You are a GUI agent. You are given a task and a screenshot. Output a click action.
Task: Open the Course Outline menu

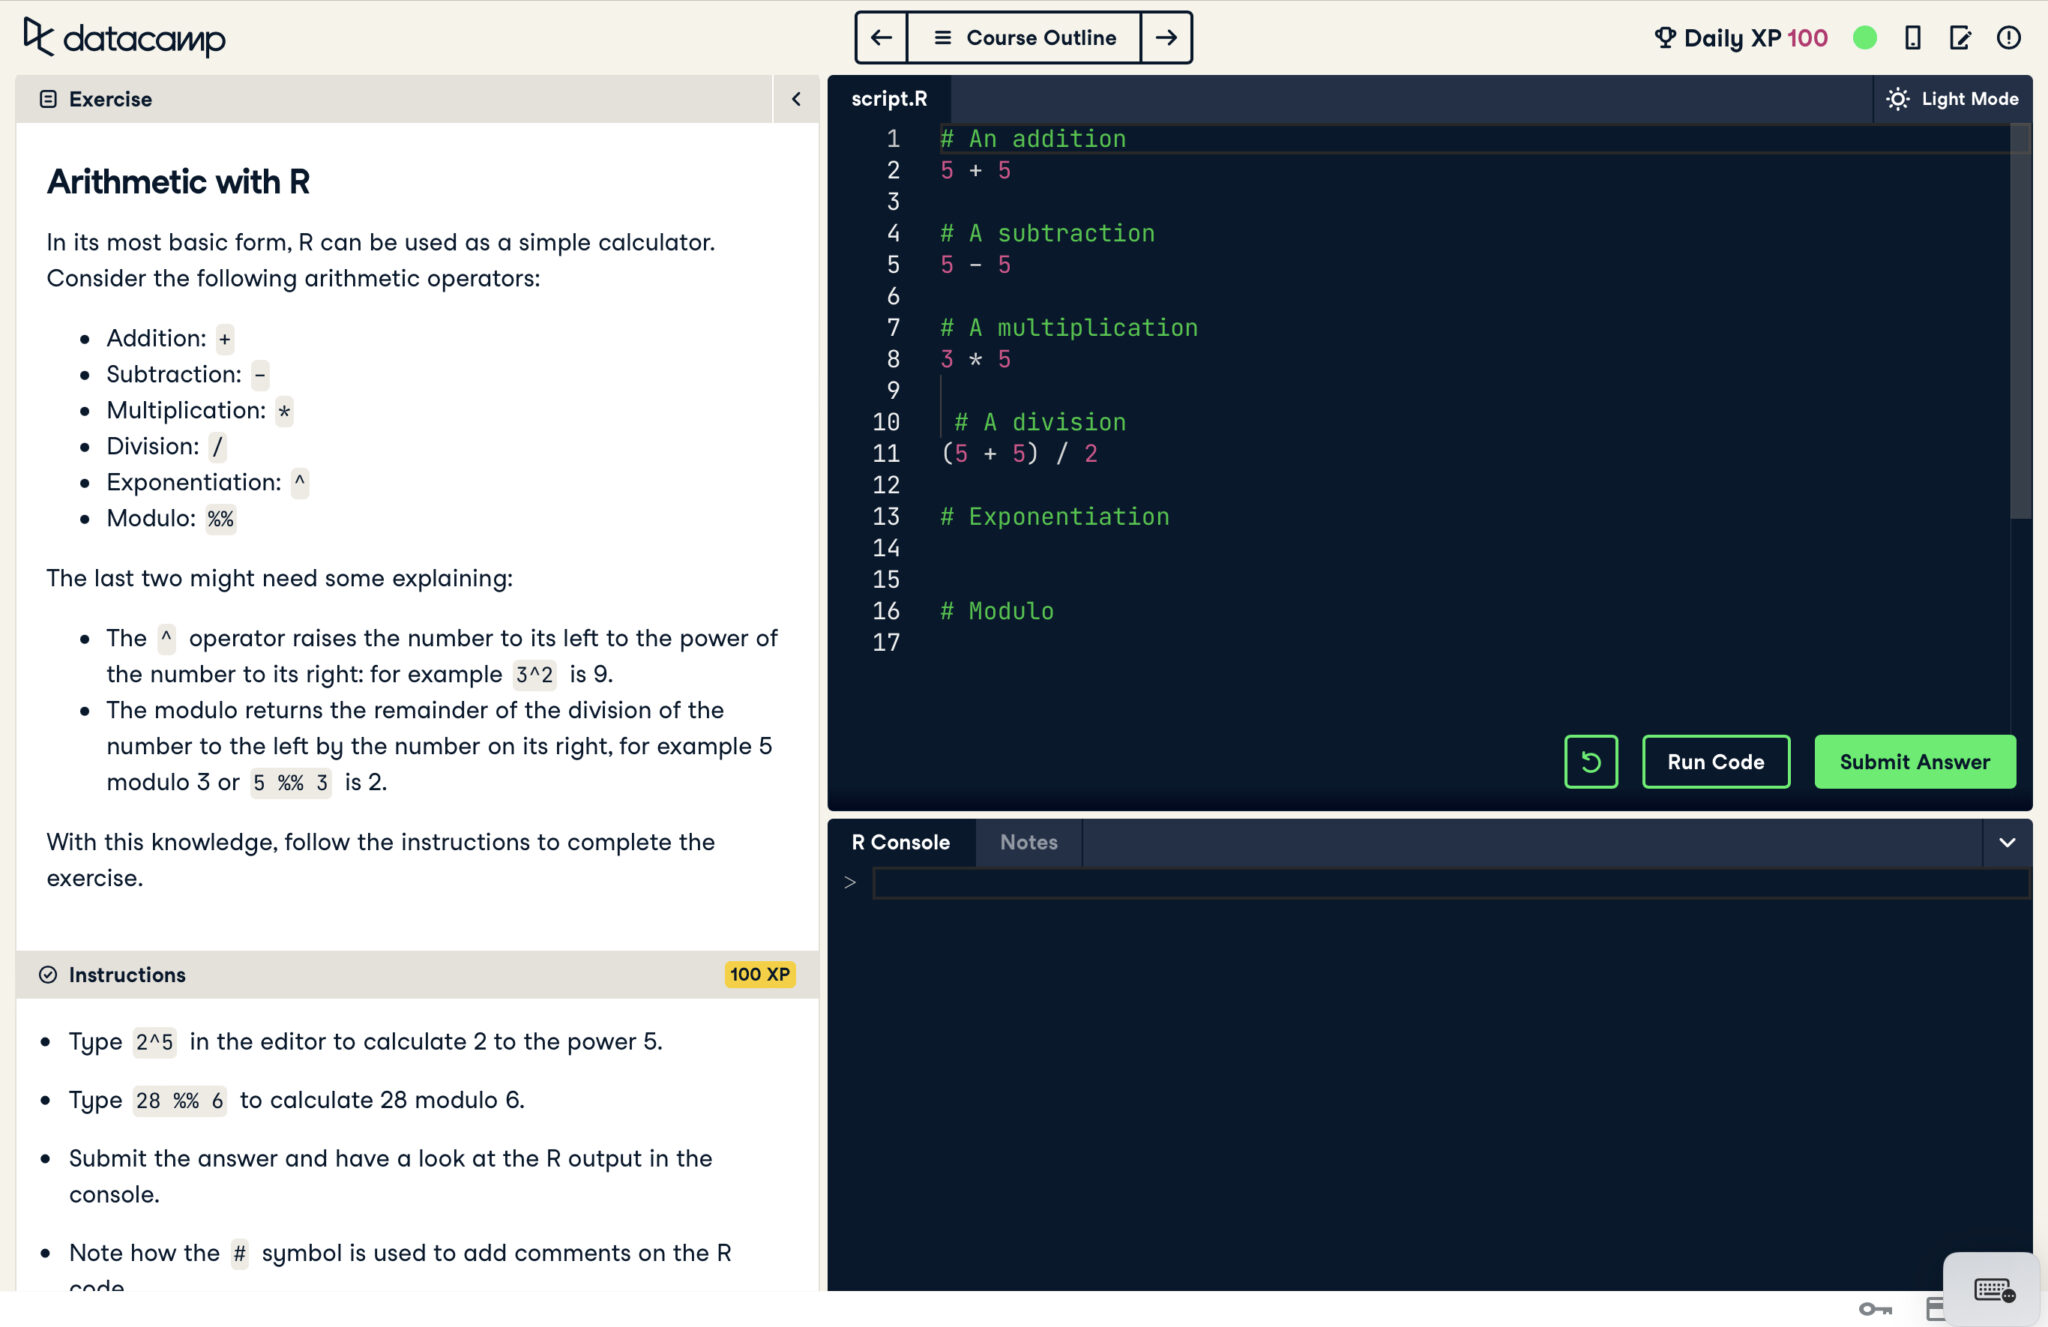coord(1024,38)
